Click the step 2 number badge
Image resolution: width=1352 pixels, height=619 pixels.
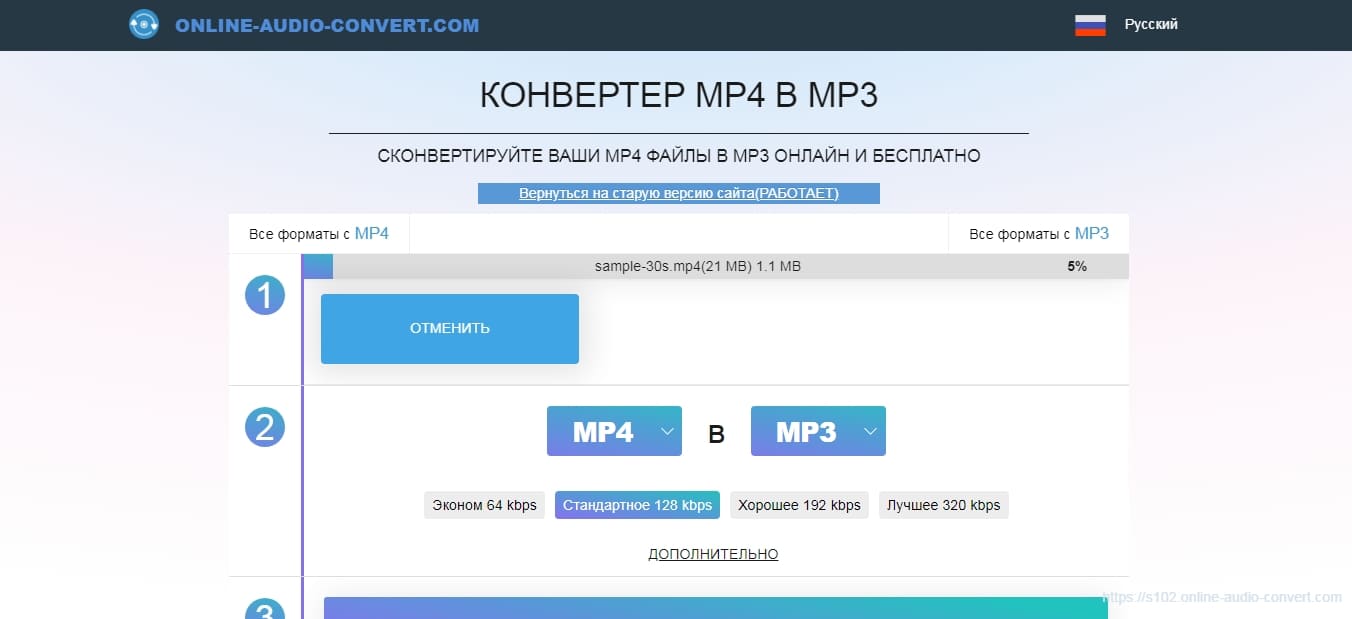click(265, 426)
